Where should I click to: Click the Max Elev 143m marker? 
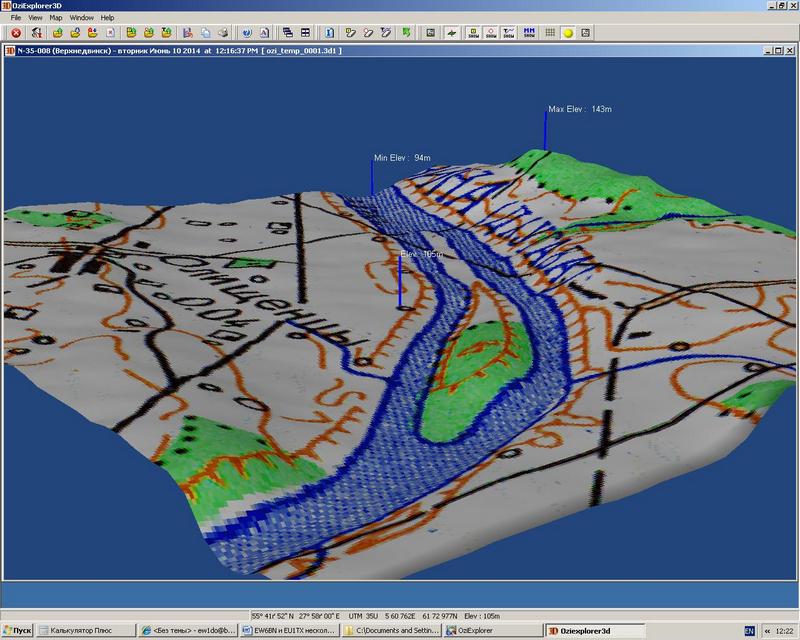580,109
